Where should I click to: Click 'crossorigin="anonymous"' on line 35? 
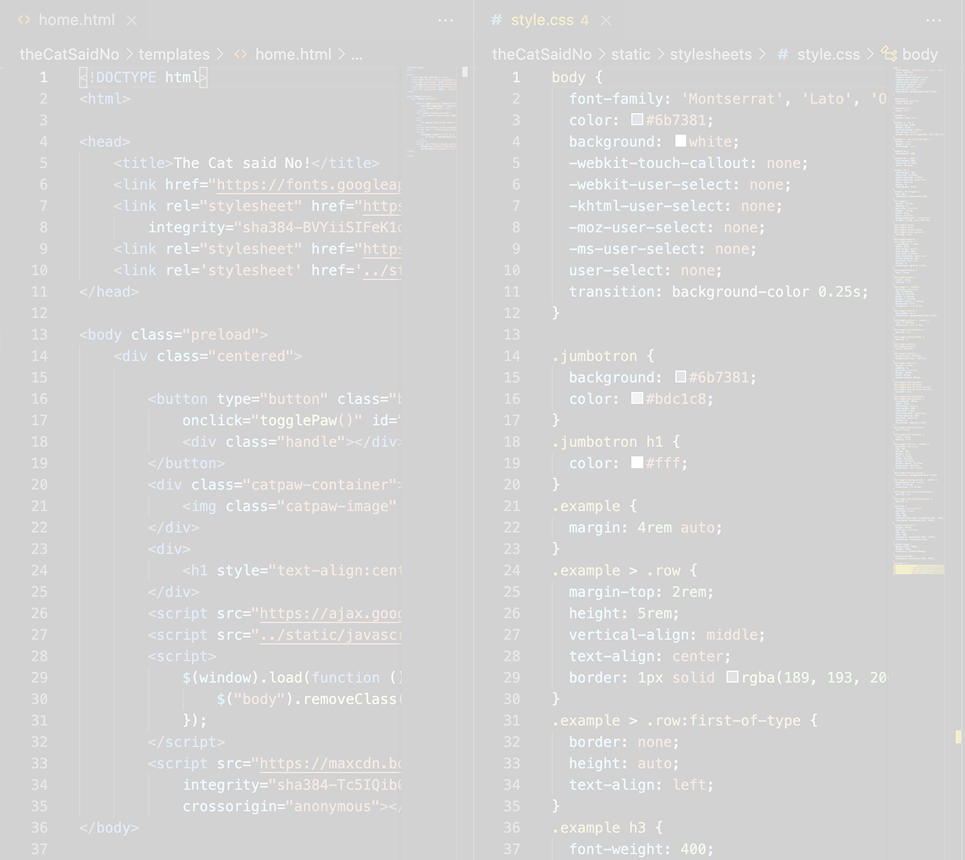point(281,806)
